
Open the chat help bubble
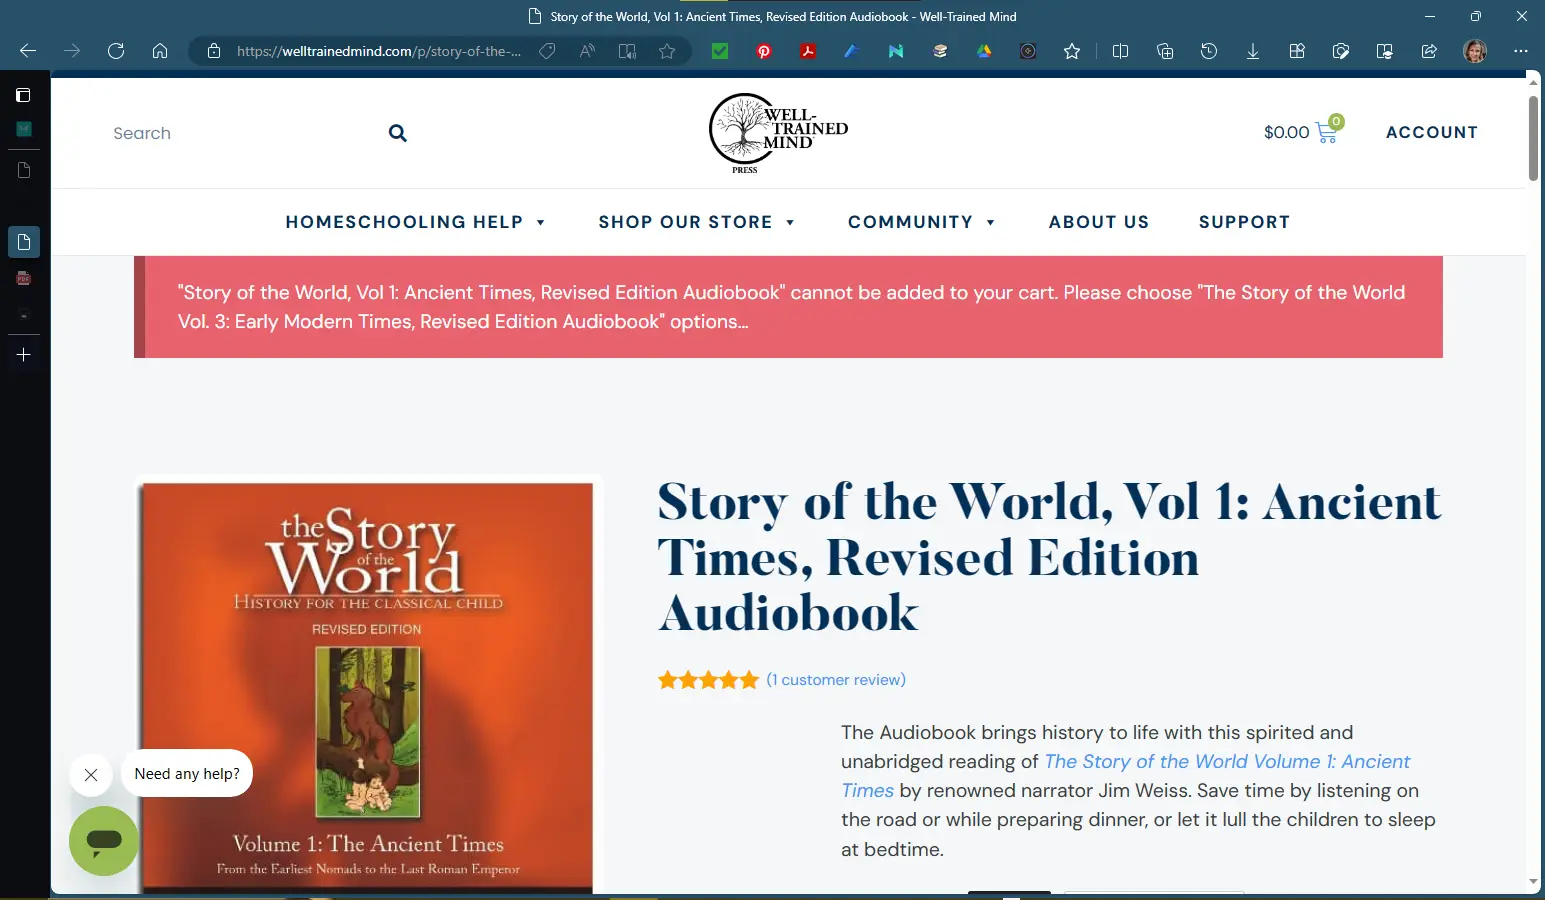click(x=104, y=841)
